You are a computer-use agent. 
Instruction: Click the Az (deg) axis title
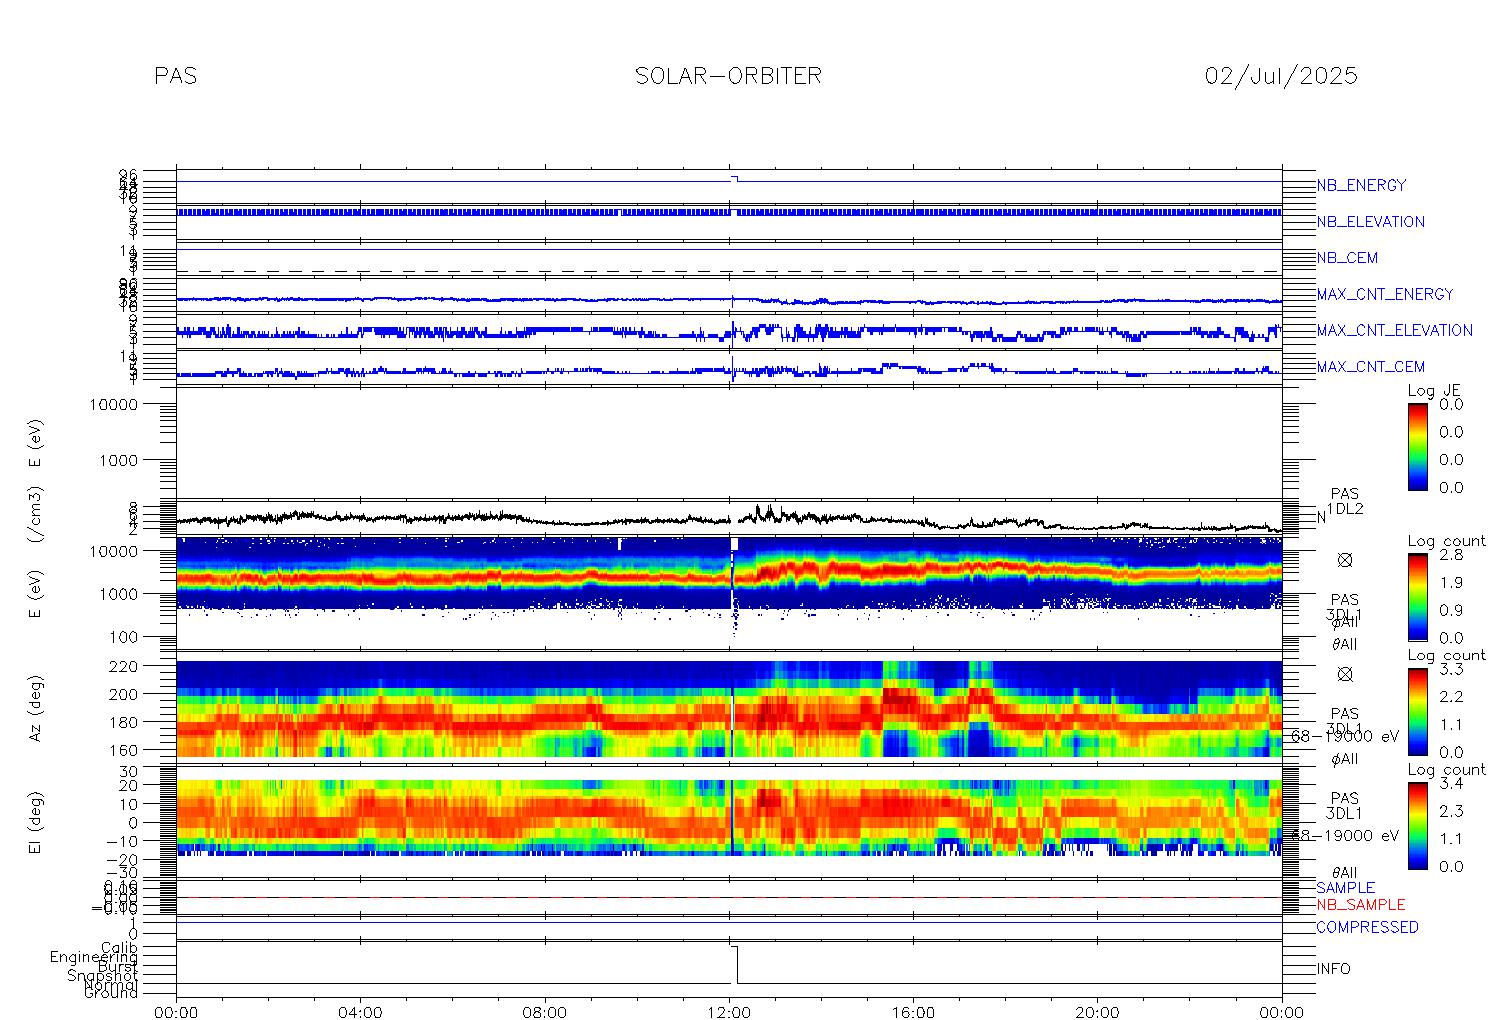[35, 708]
